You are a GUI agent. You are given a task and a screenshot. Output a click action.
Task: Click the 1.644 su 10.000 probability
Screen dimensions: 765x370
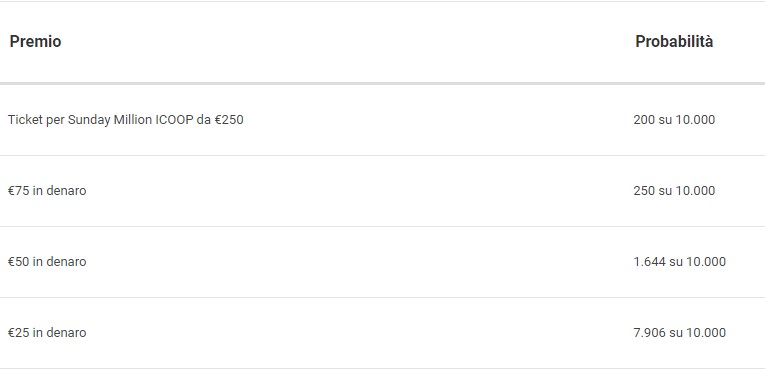coord(679,262)
